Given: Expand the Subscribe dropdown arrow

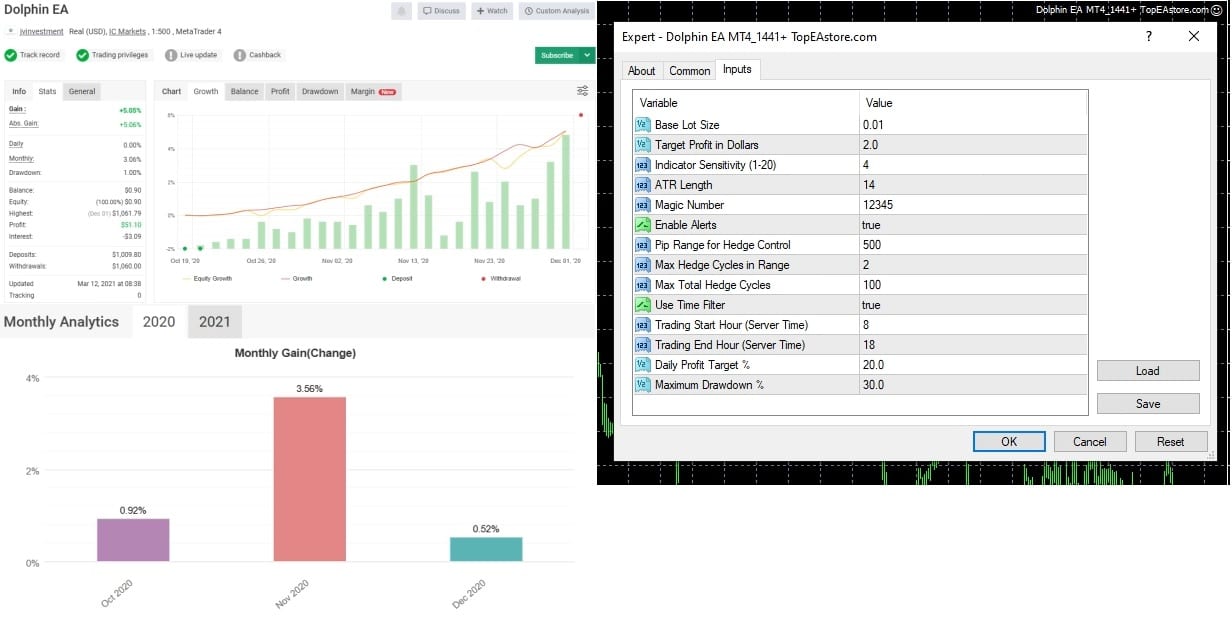Looking at the screenshot, I should pyautogui.click(x=588, y=55).
